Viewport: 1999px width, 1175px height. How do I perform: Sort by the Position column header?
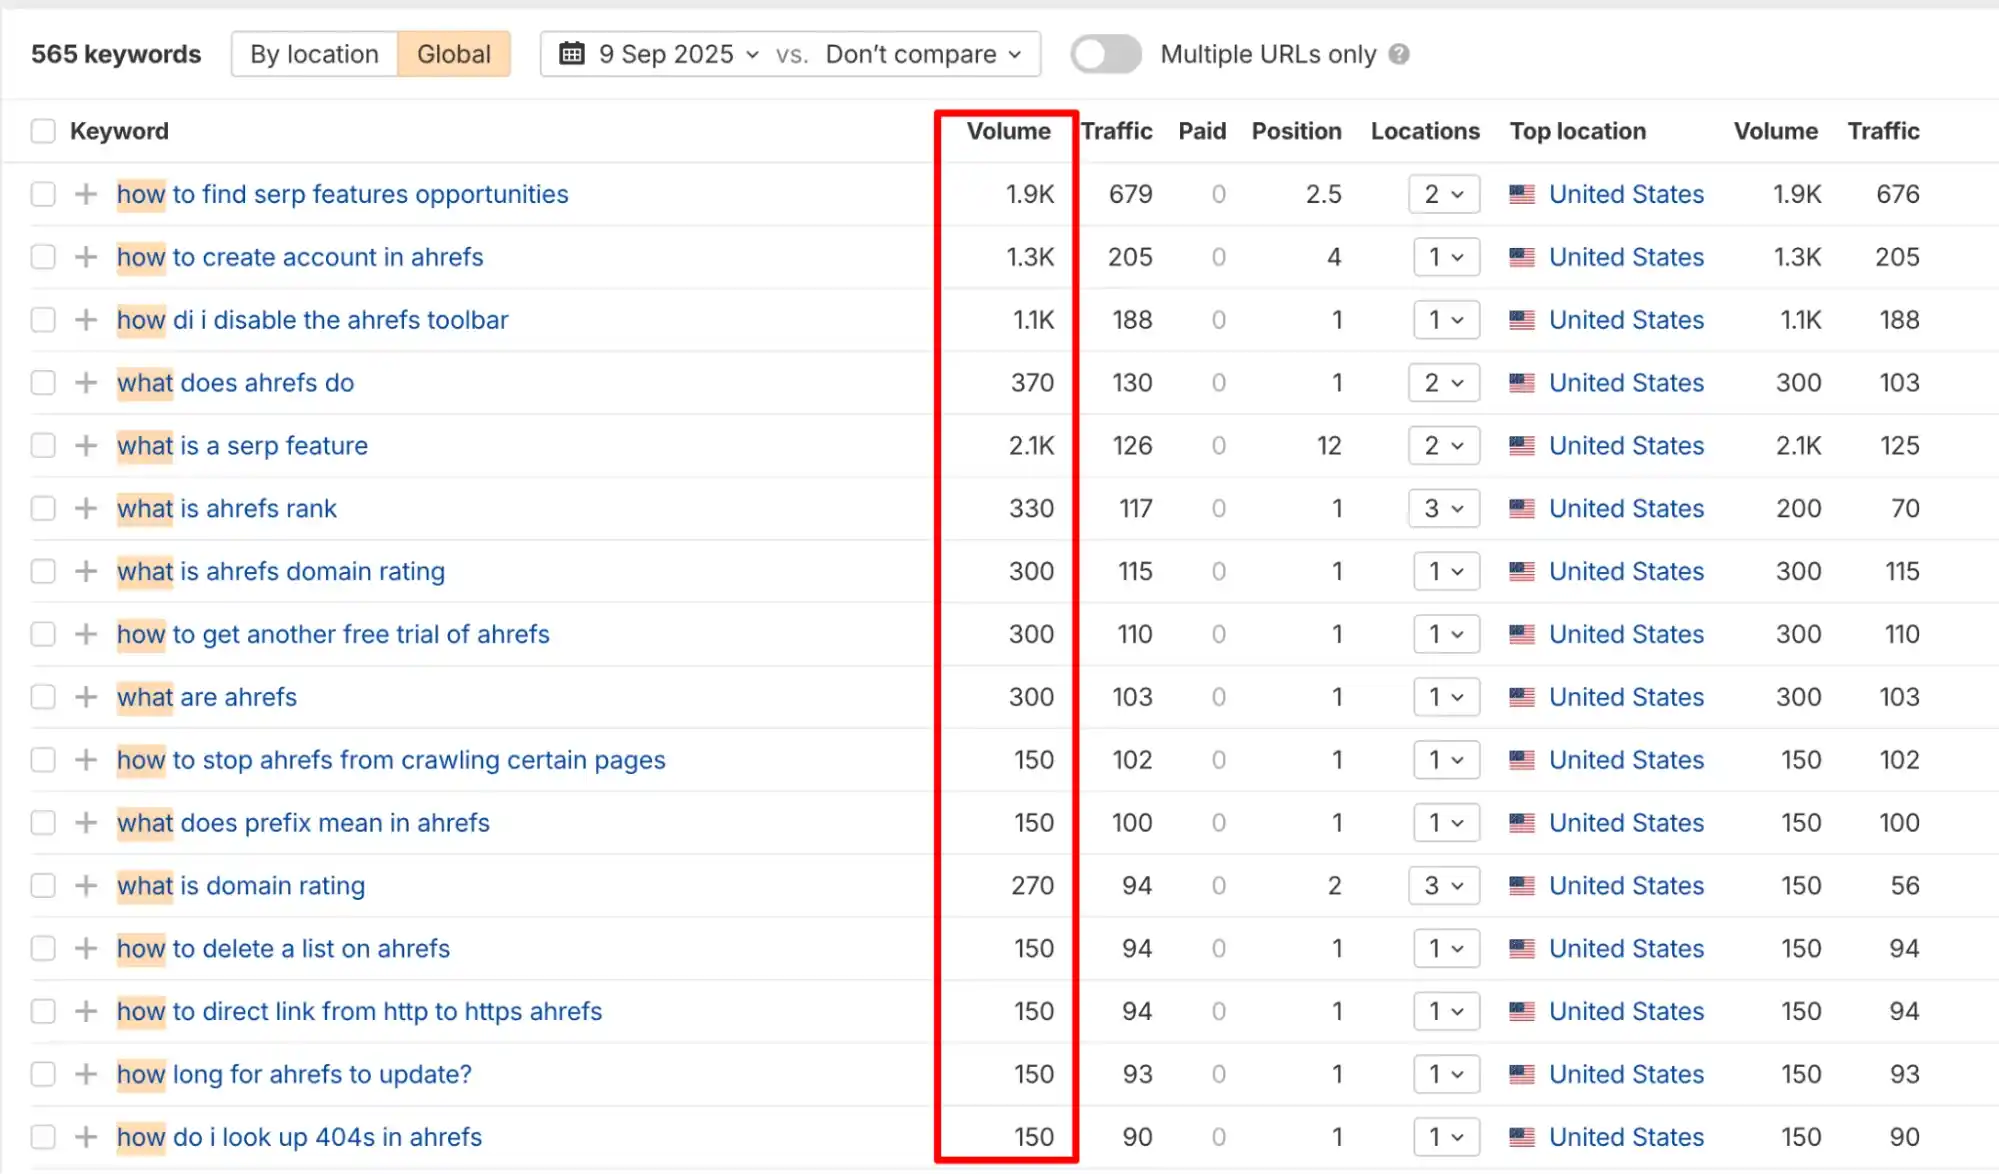(x=1296, y=131)
